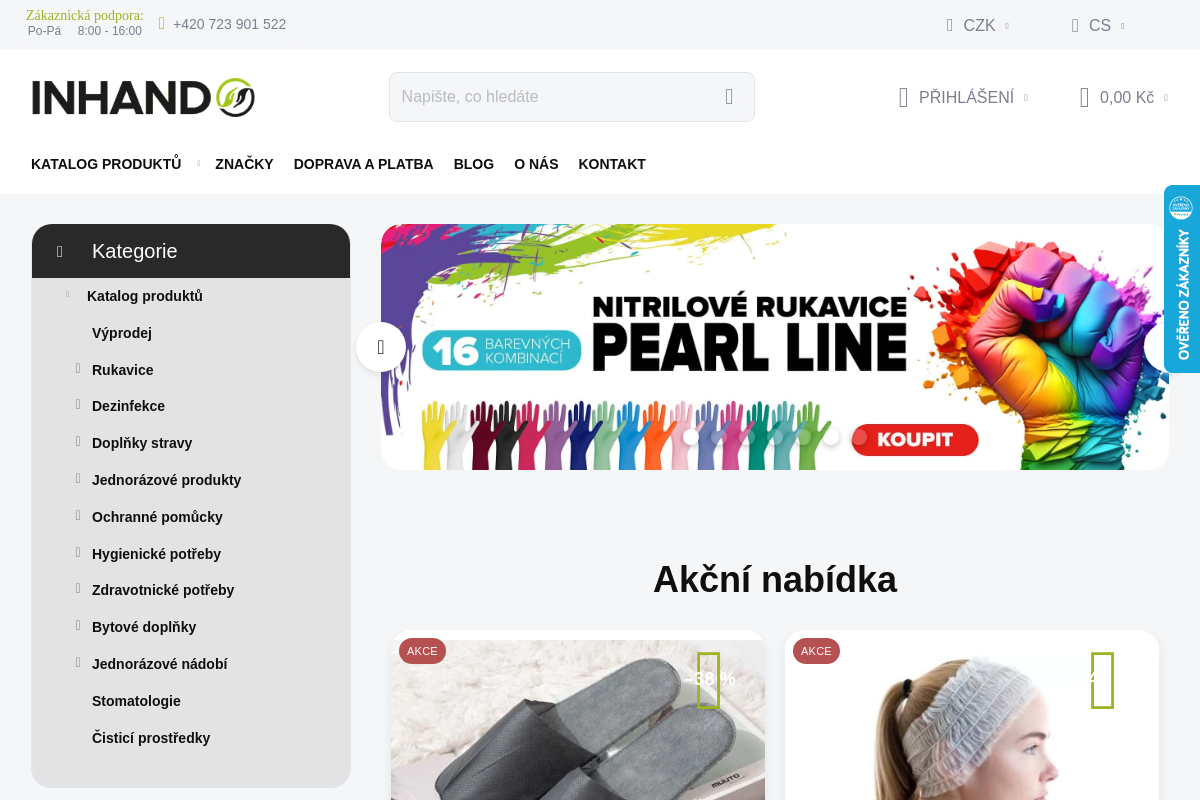Image resolution: width=1200 pixels, height=800 pixels.
Task: Expand the Jednorázové nádobí category
Action: 78,663
